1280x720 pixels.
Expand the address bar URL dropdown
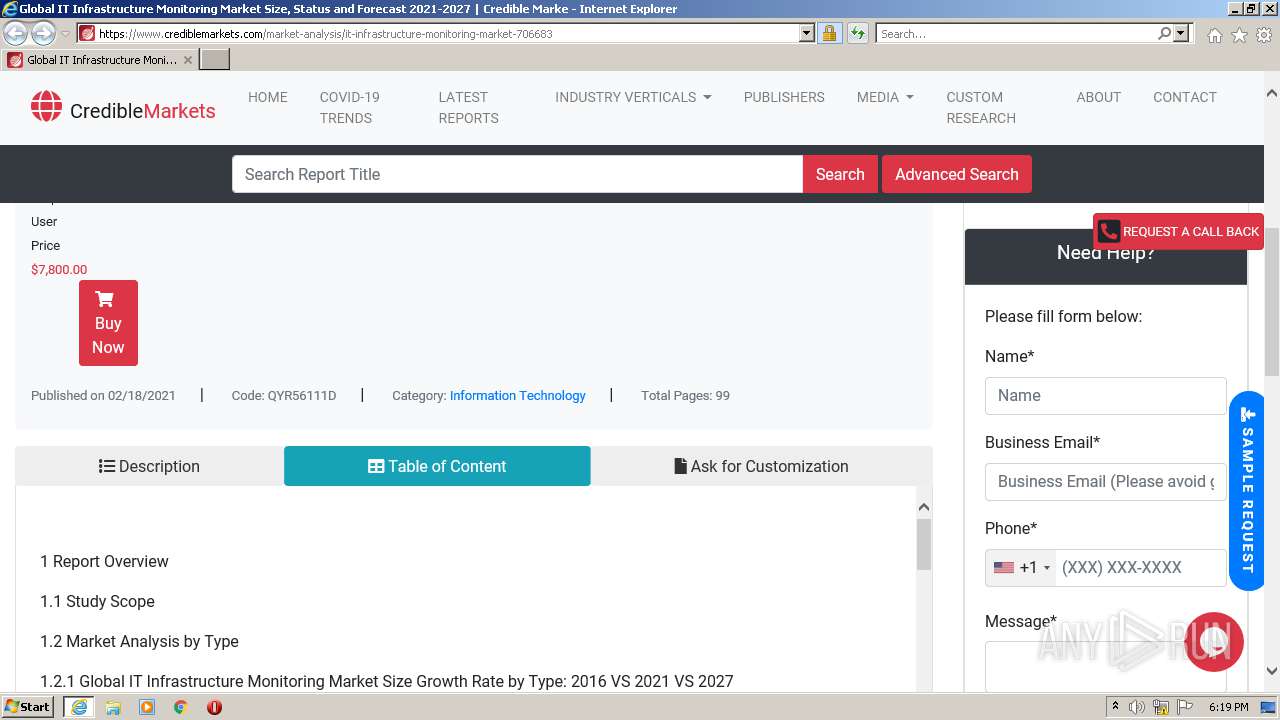pos(807,33)
